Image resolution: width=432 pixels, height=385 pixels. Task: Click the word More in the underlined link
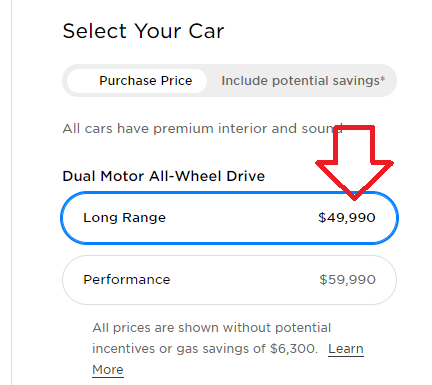tap(108, 370)
